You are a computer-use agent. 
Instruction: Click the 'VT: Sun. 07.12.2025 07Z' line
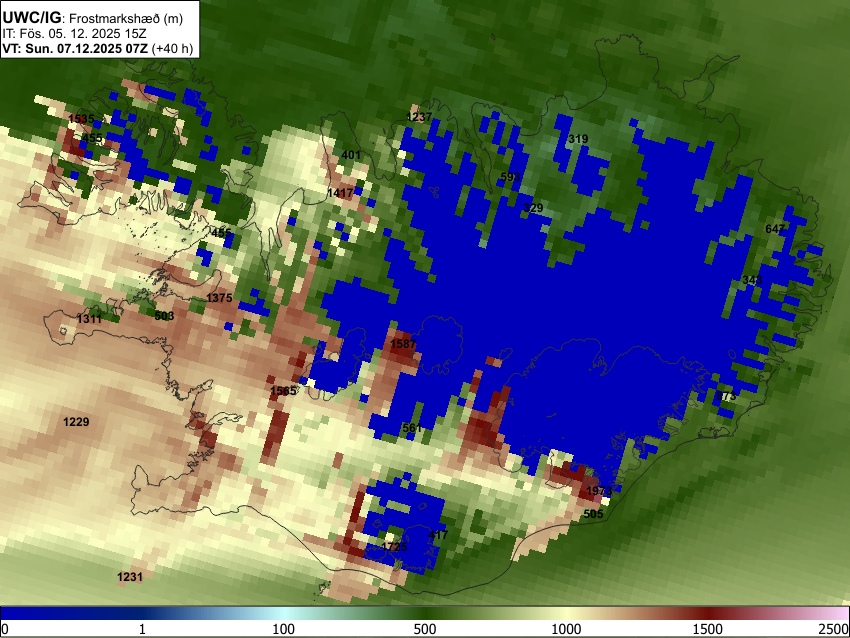pyautogui.click(x=75, y=49)
